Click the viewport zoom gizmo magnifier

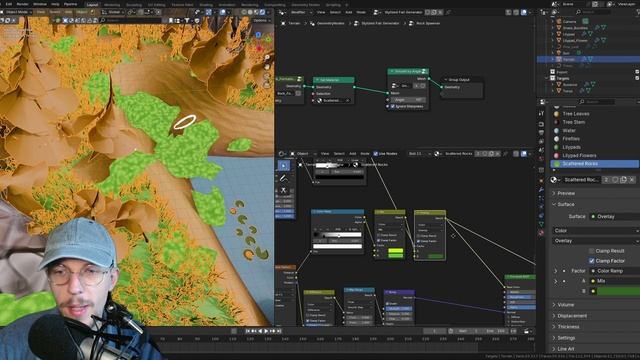267,58
